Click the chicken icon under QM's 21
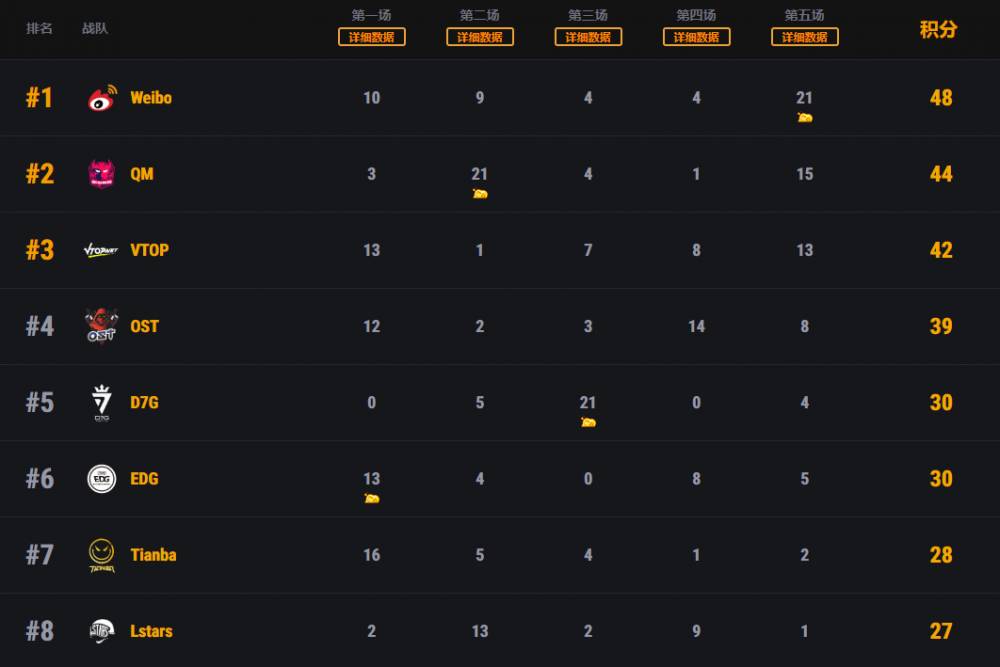This screenshot has height=667, width=1000. coord(480,194)
